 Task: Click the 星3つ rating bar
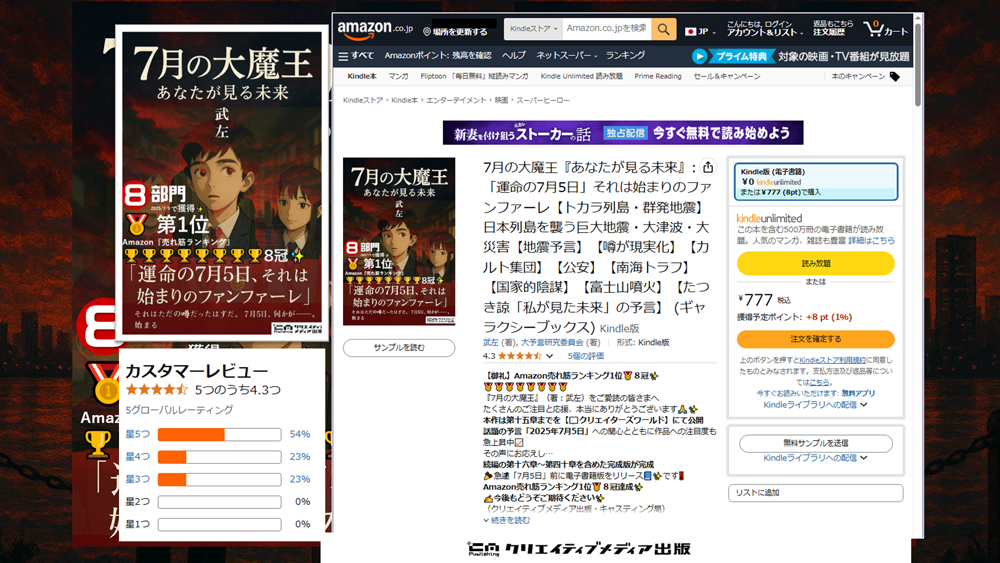[x=219, y=479]
